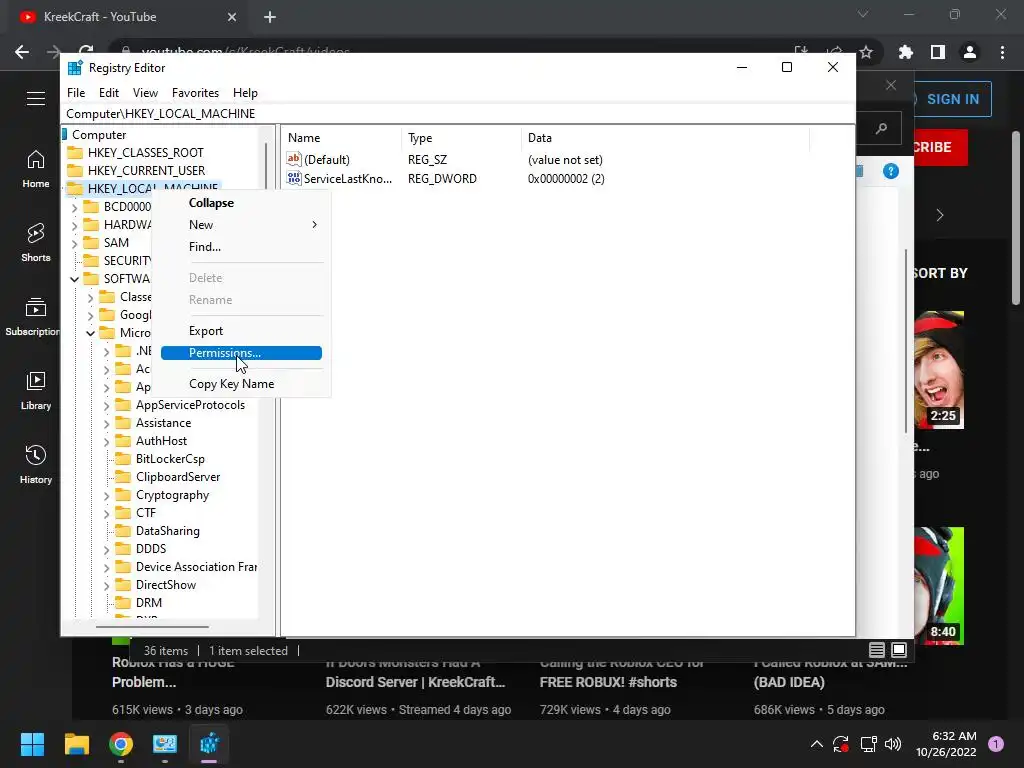
Task: Expand the Cryptography key
Action: point(106,496)
